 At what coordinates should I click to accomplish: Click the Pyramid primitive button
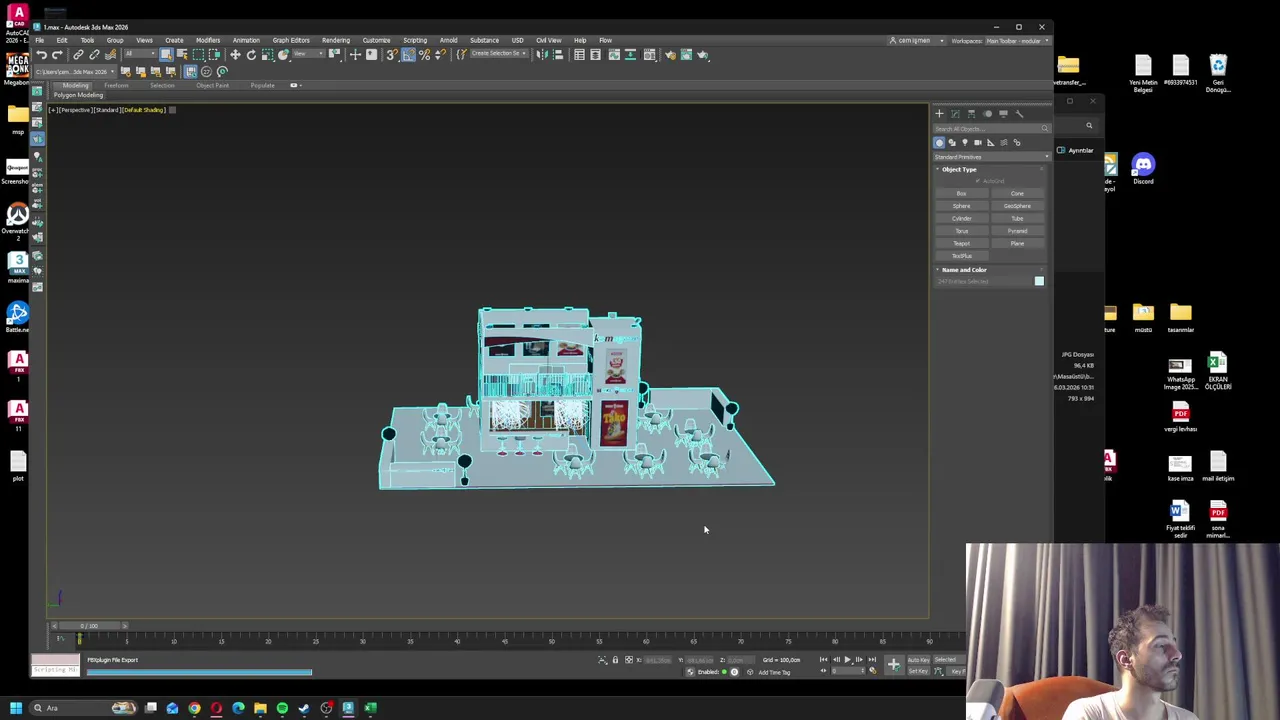pos(1017,231)
